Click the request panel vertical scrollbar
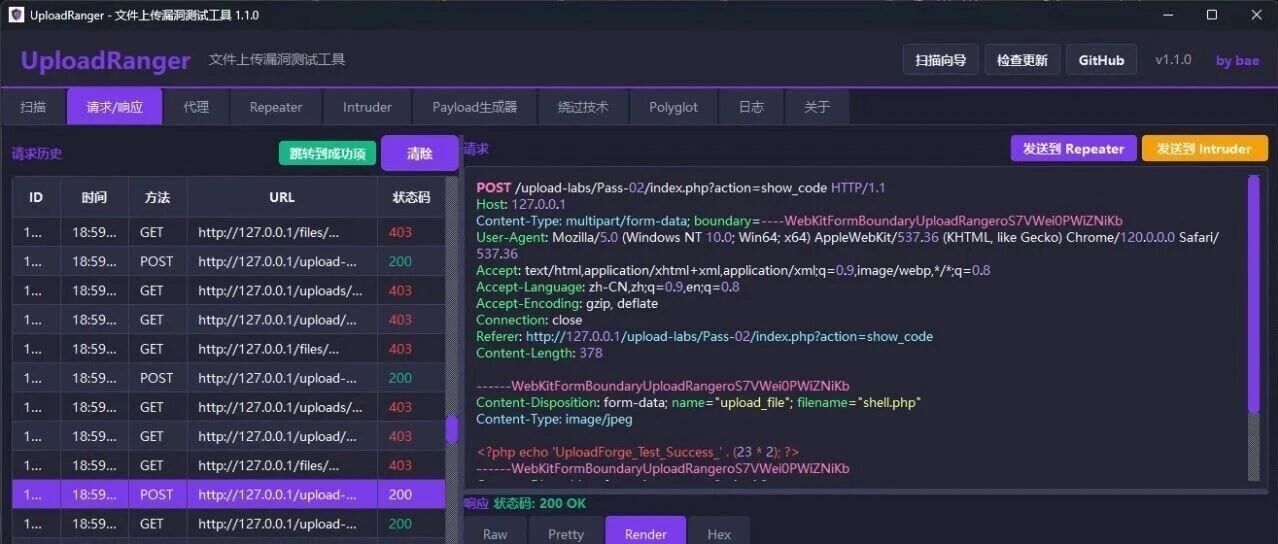This screenshot has width=1278, height=544. 1254,294
